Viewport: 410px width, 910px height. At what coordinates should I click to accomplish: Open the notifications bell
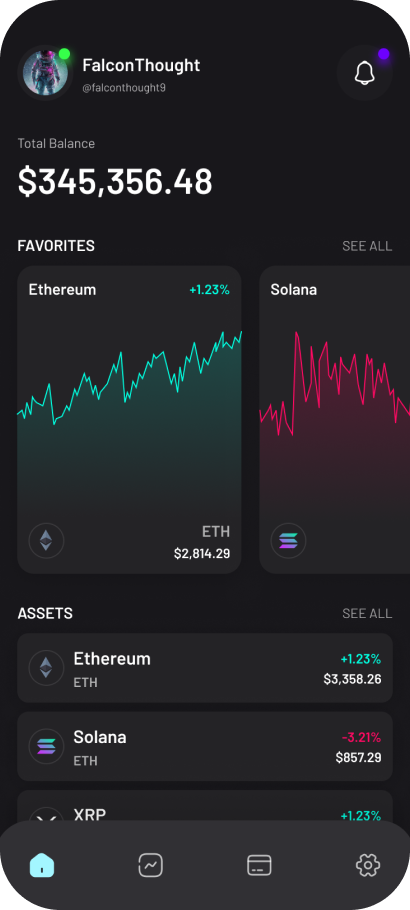(365, 73)
